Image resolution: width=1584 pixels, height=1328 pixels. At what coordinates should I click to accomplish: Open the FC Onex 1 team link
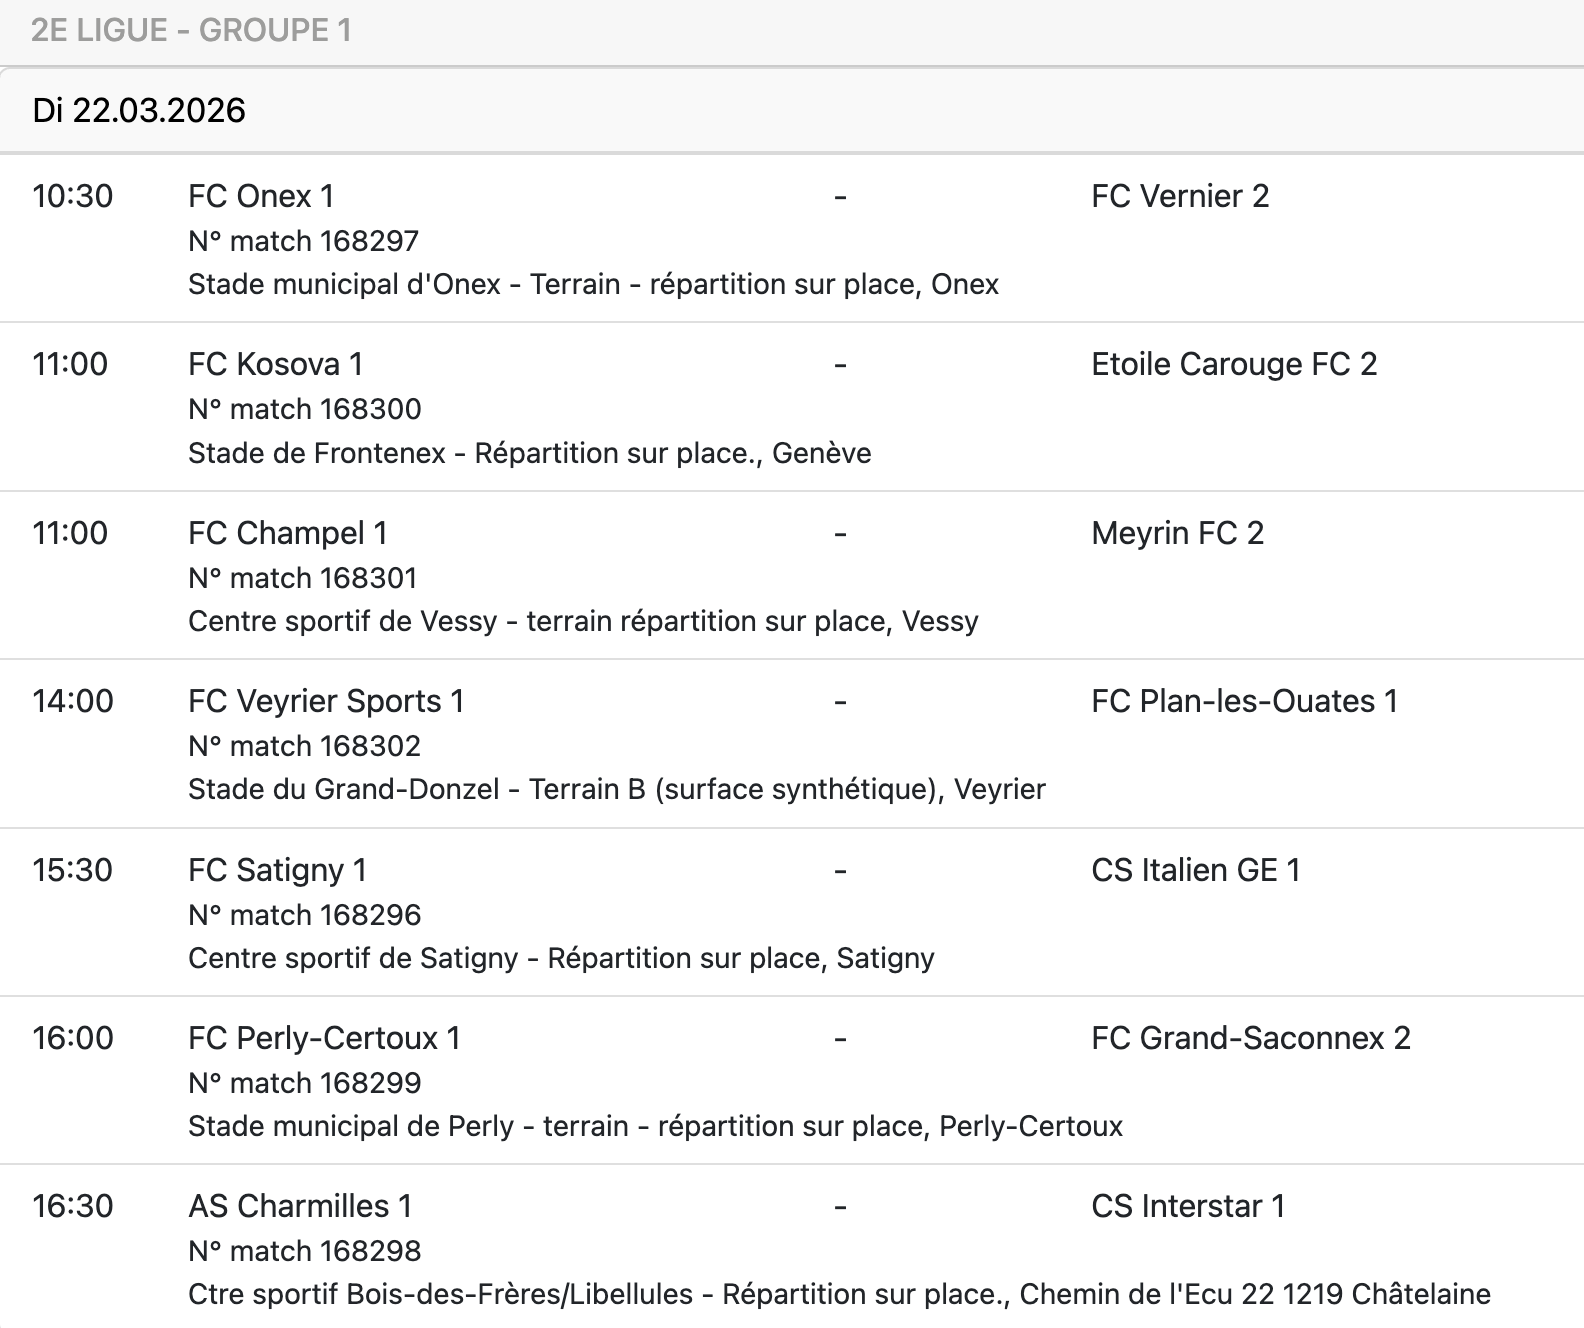[x=261, y=196]
